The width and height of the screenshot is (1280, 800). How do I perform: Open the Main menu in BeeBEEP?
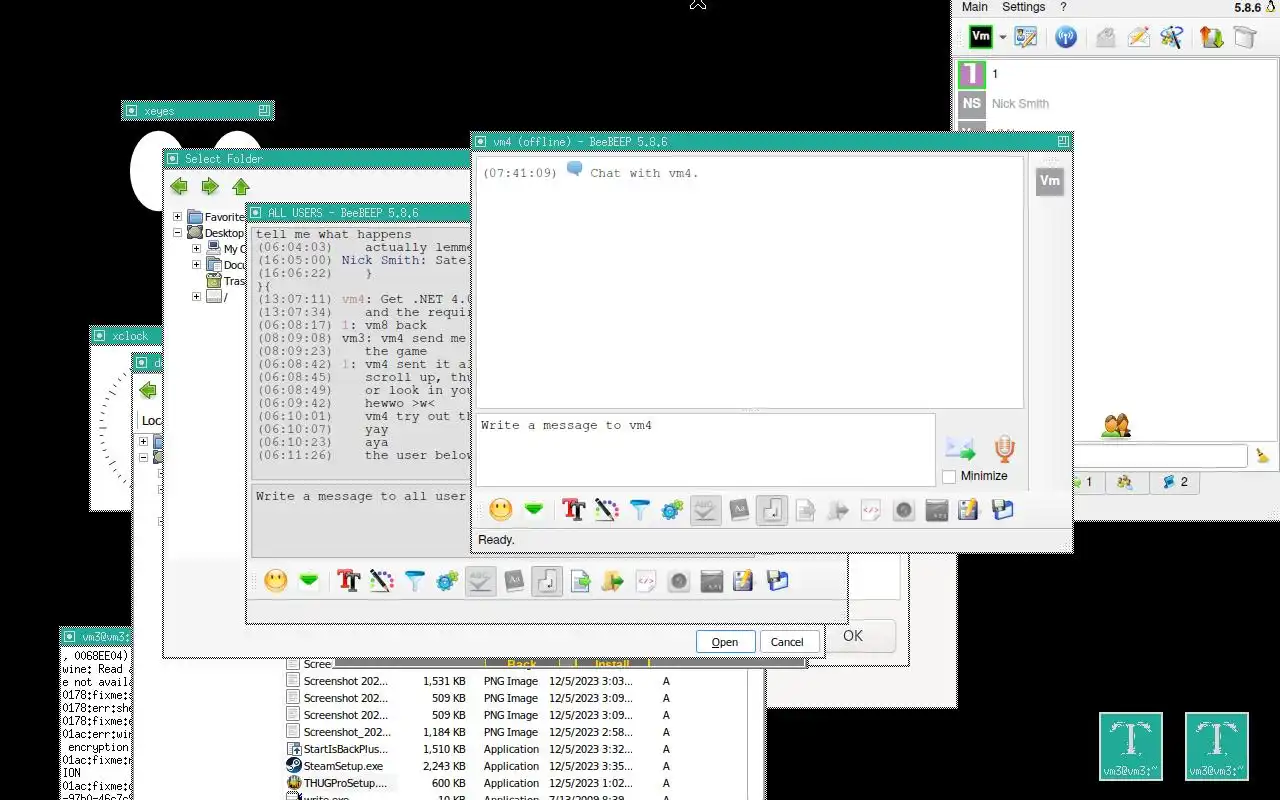(x=975, y=7)
